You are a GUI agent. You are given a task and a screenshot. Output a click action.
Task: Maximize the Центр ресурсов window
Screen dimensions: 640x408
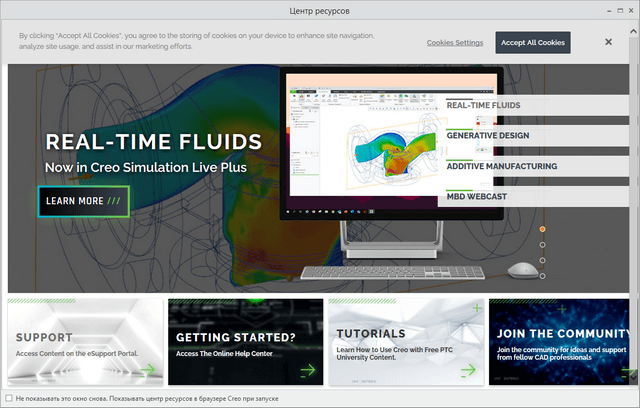click(620, 11)
